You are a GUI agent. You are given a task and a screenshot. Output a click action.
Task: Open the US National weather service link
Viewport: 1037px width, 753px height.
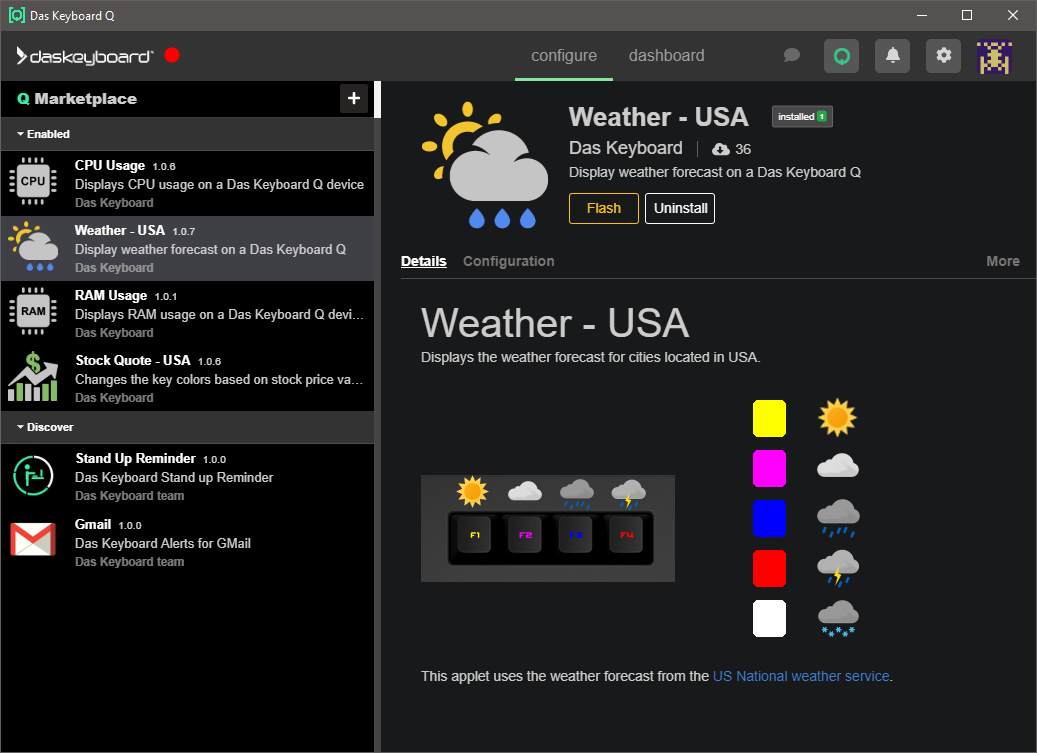[800, 676]
